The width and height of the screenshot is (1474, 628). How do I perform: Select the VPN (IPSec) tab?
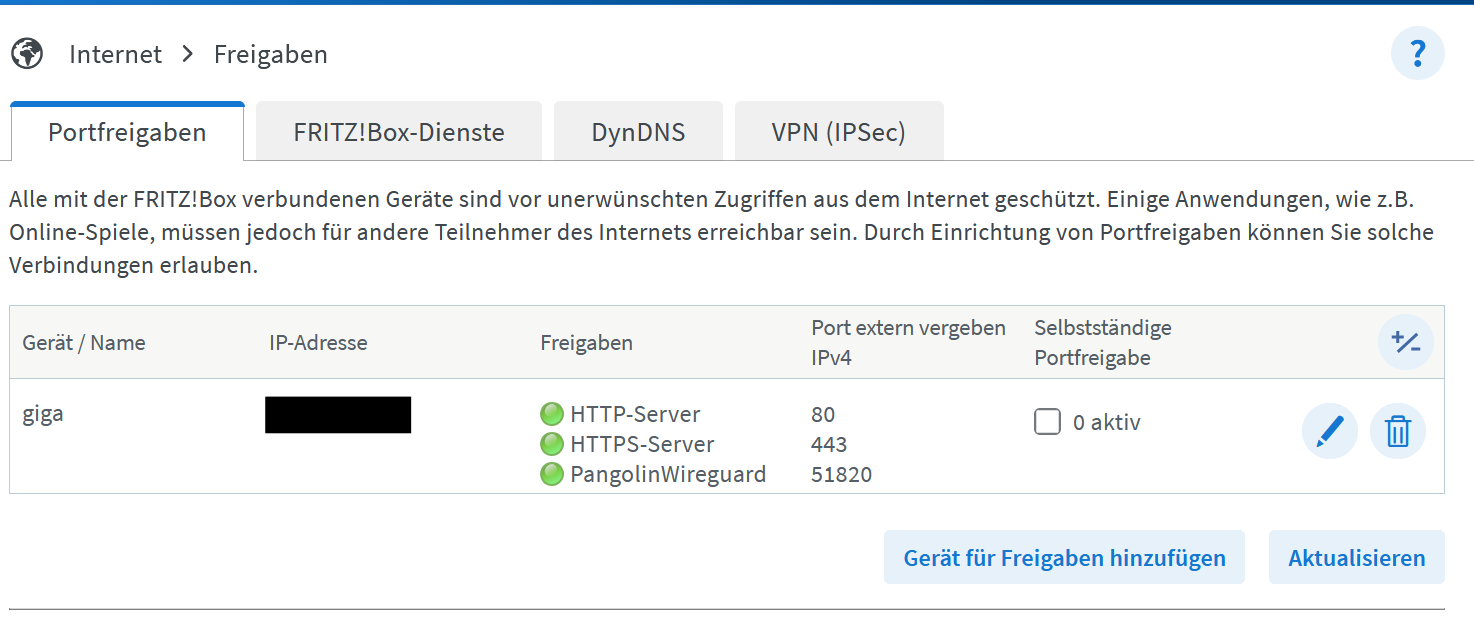838,132
